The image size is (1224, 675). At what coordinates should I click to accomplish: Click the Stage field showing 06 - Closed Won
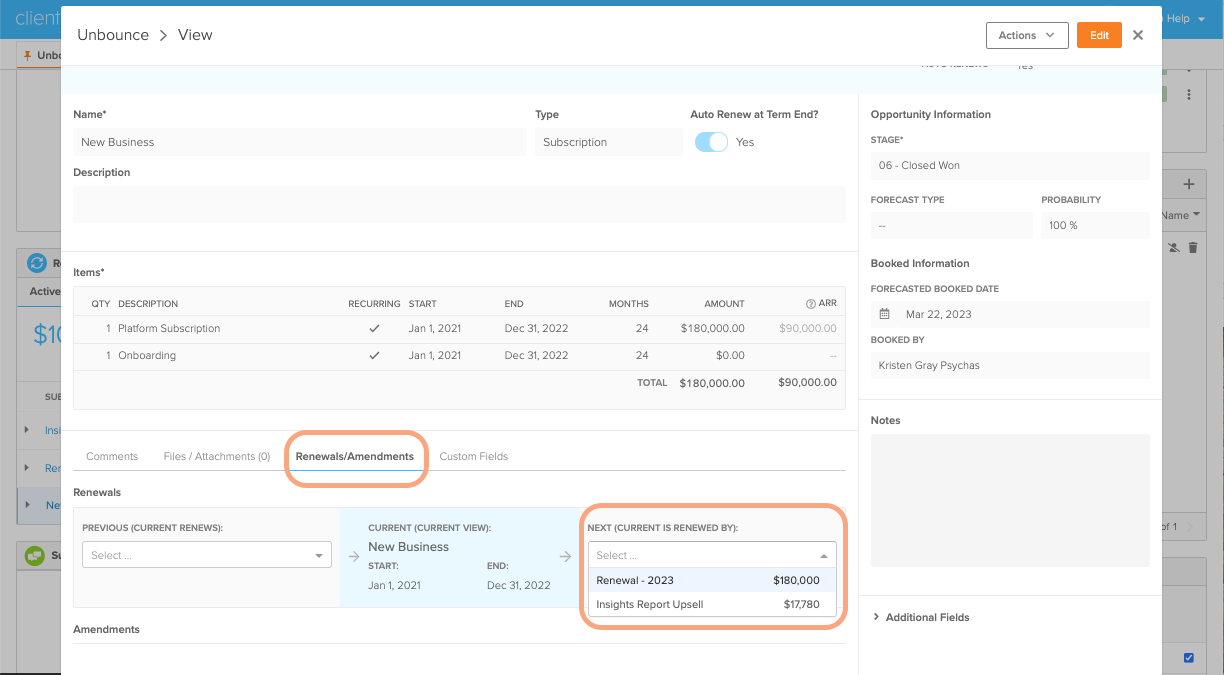[1010, 165]
